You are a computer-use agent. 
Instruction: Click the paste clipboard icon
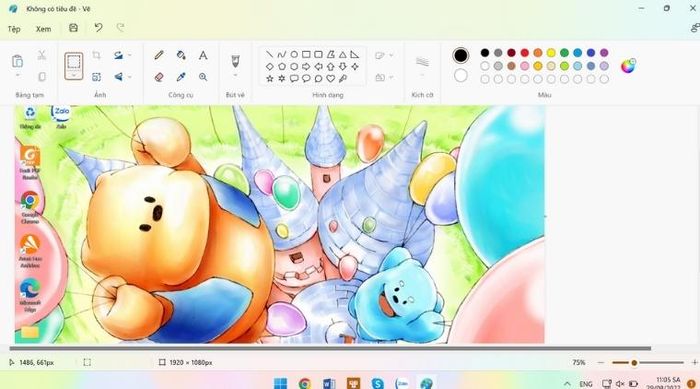tap(17, 61)
